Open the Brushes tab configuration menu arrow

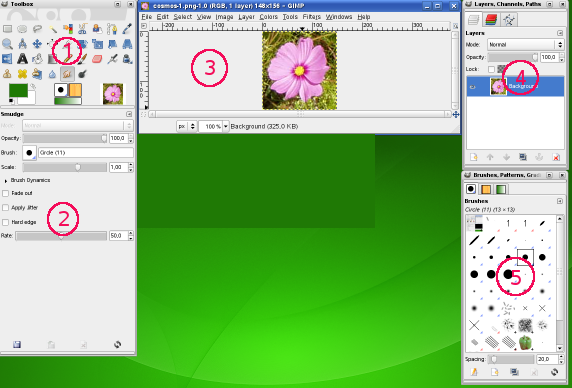(x=560, y=201)
